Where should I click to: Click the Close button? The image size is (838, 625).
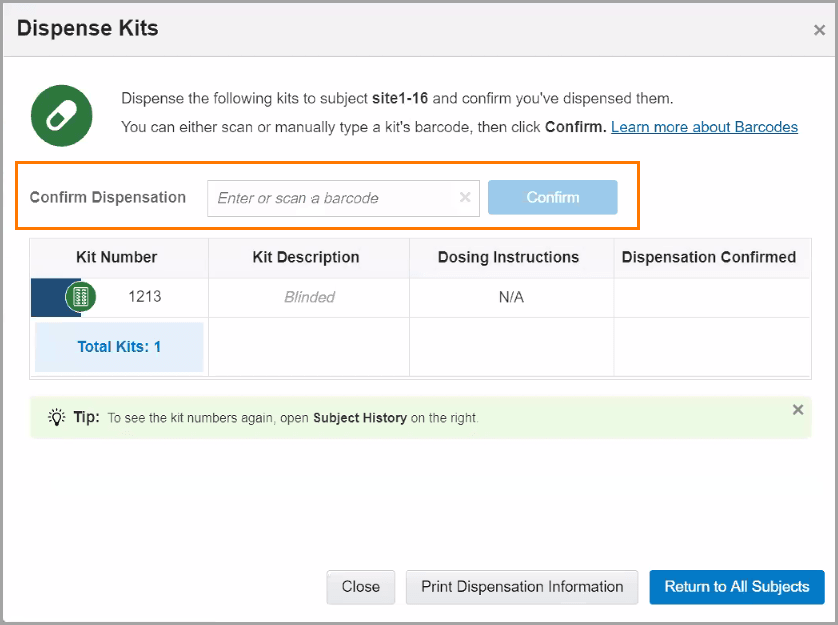pos(360,587)
